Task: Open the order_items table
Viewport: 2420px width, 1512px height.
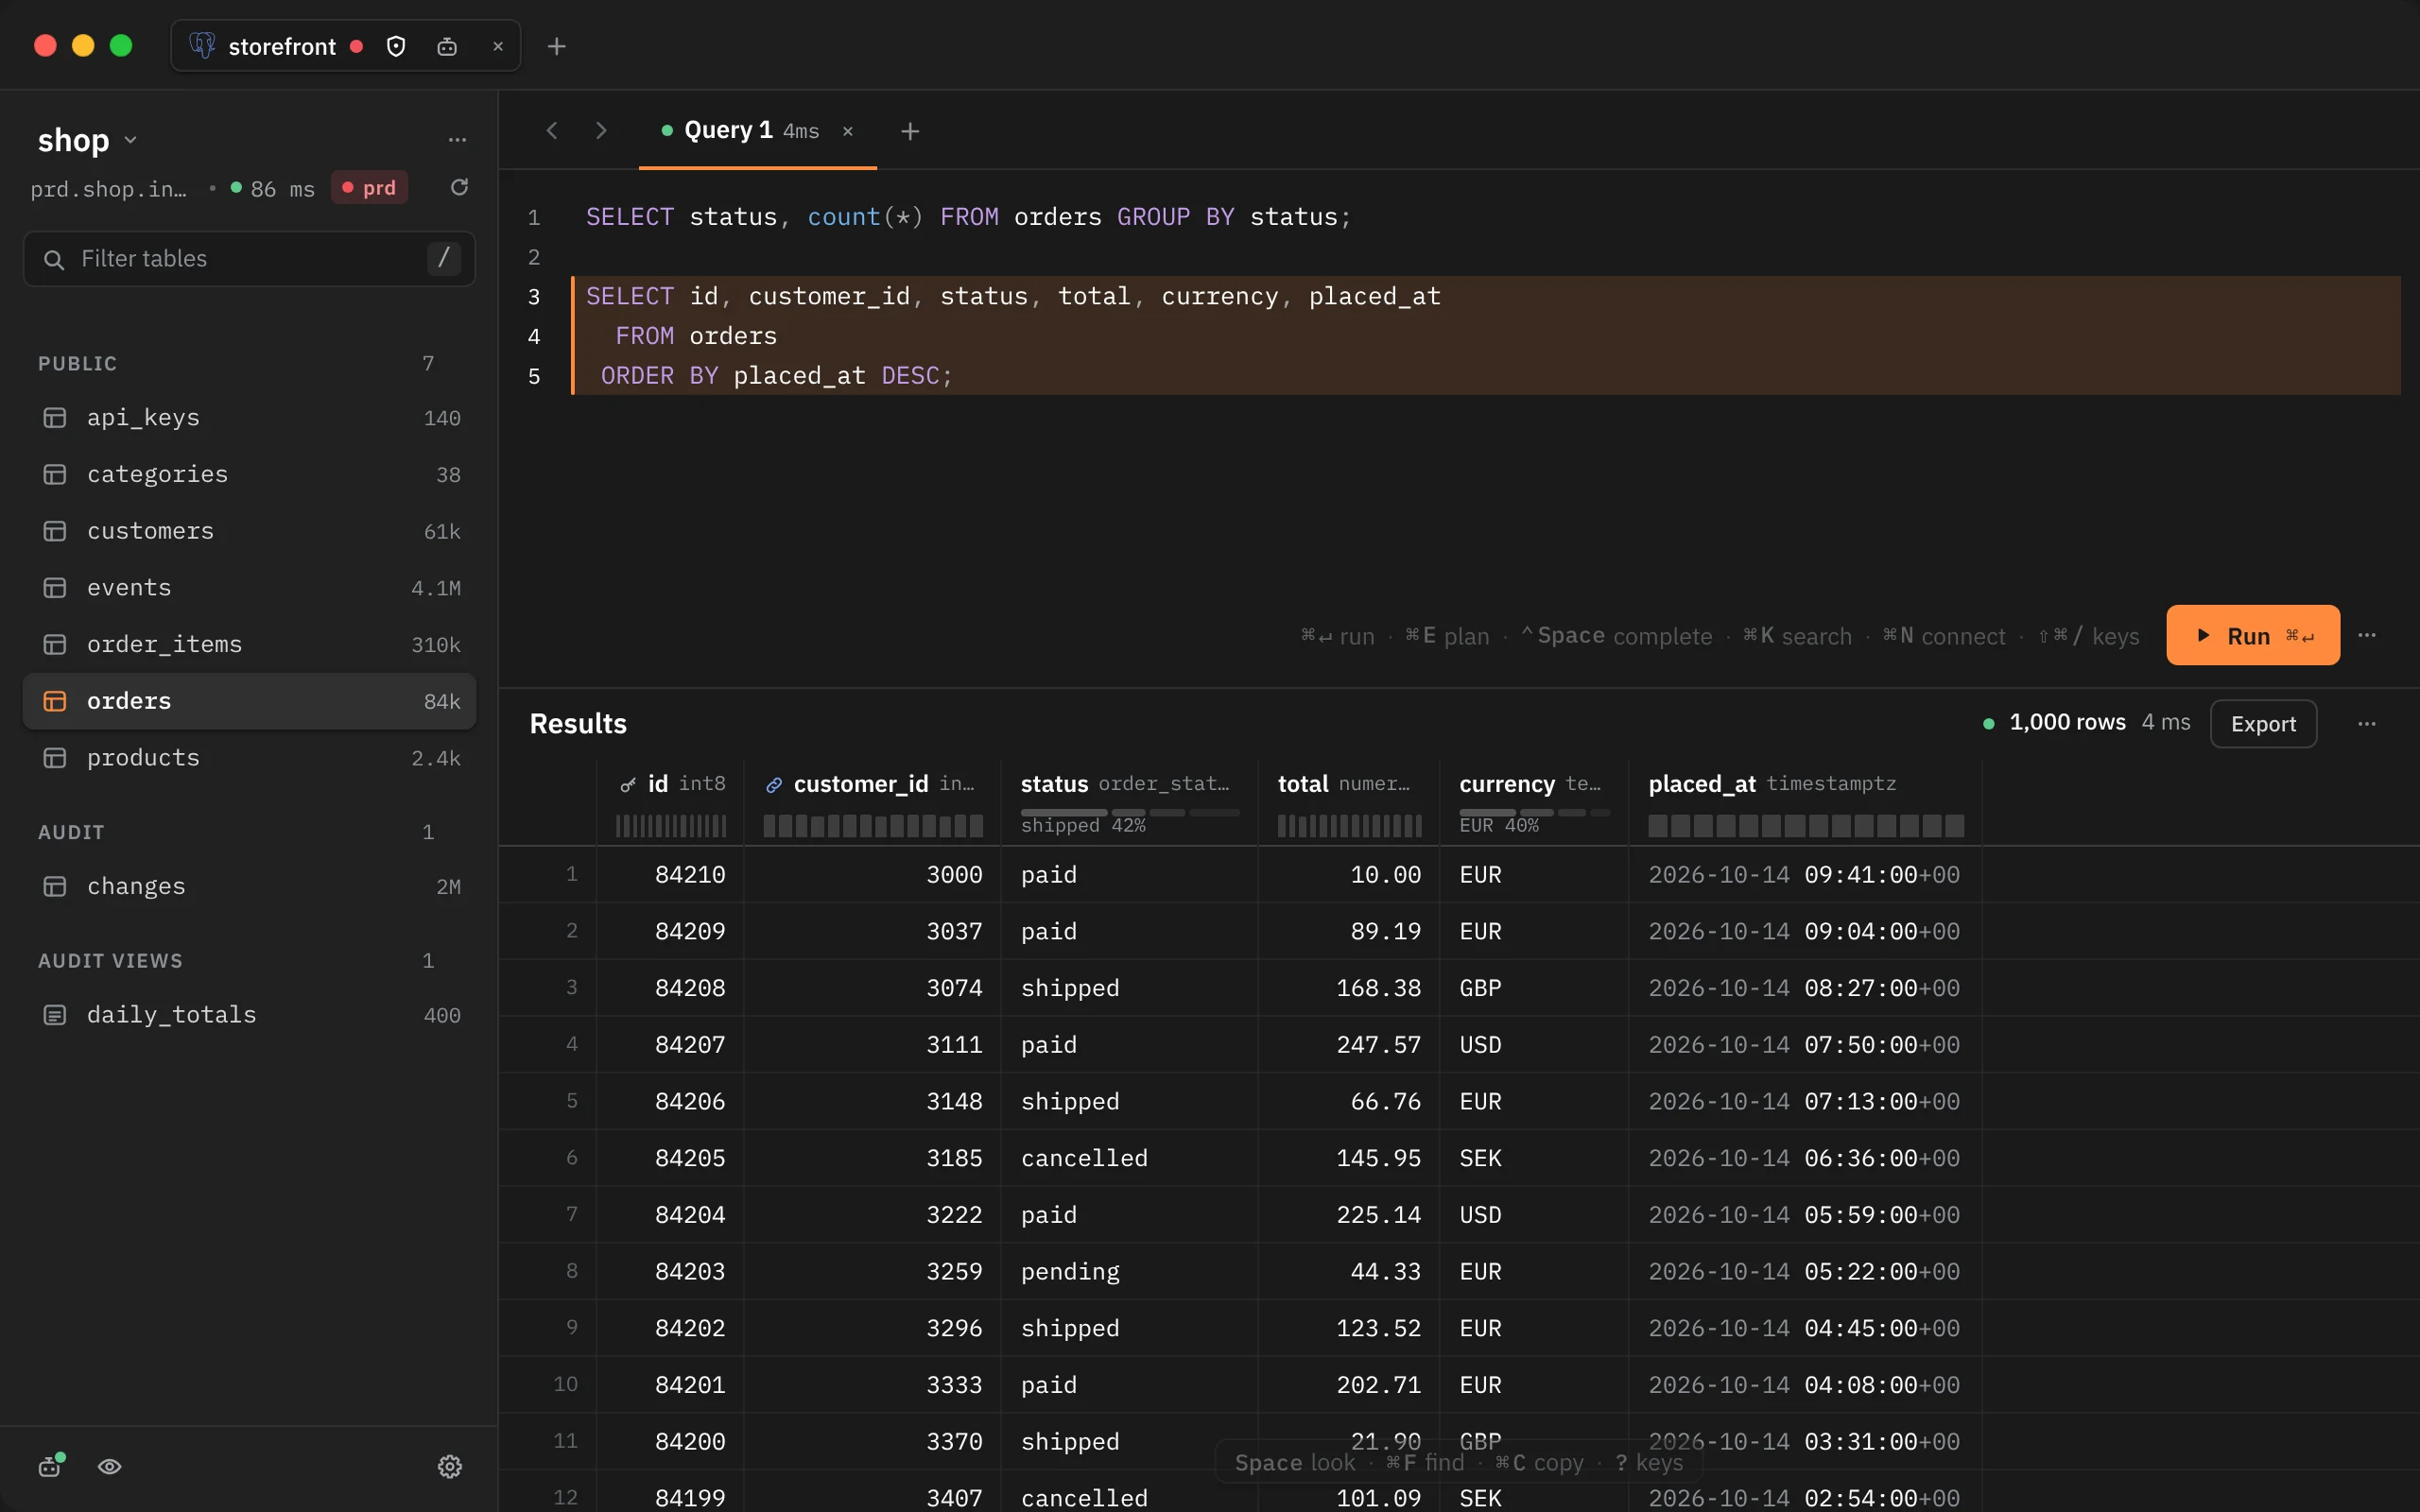Action: pyautogui.click(x=249, y=645)
